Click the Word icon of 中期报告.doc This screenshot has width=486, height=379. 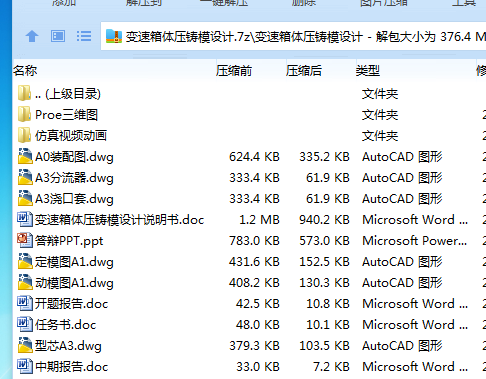pos(25,366)
